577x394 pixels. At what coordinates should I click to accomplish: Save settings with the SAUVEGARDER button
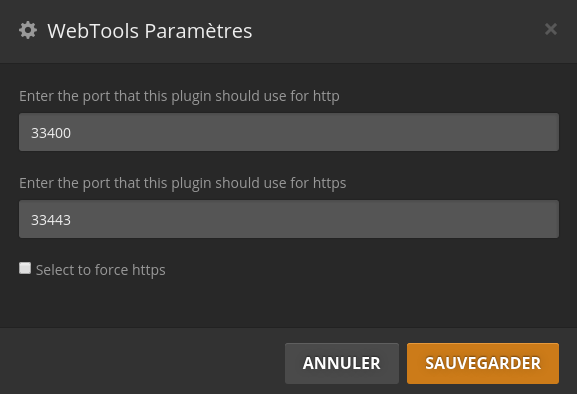tap(483, 363)
